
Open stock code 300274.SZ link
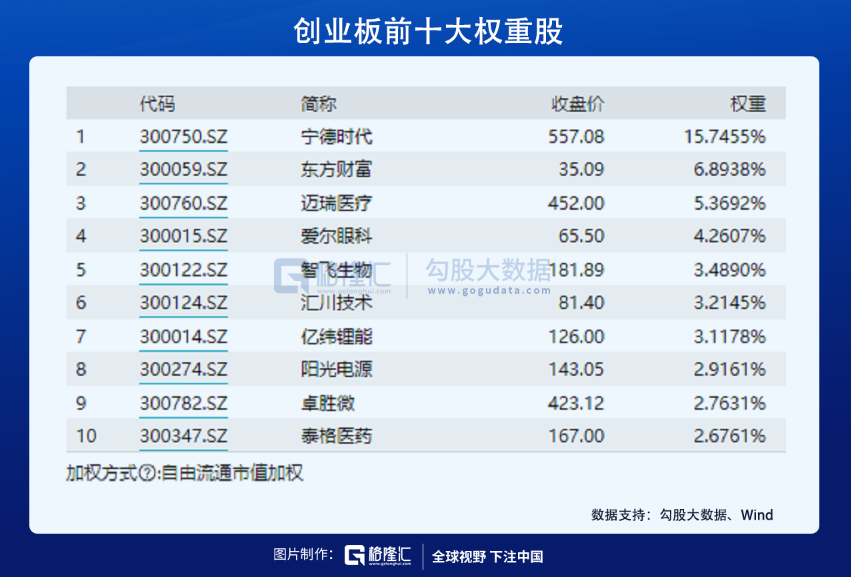click(183, 369)
